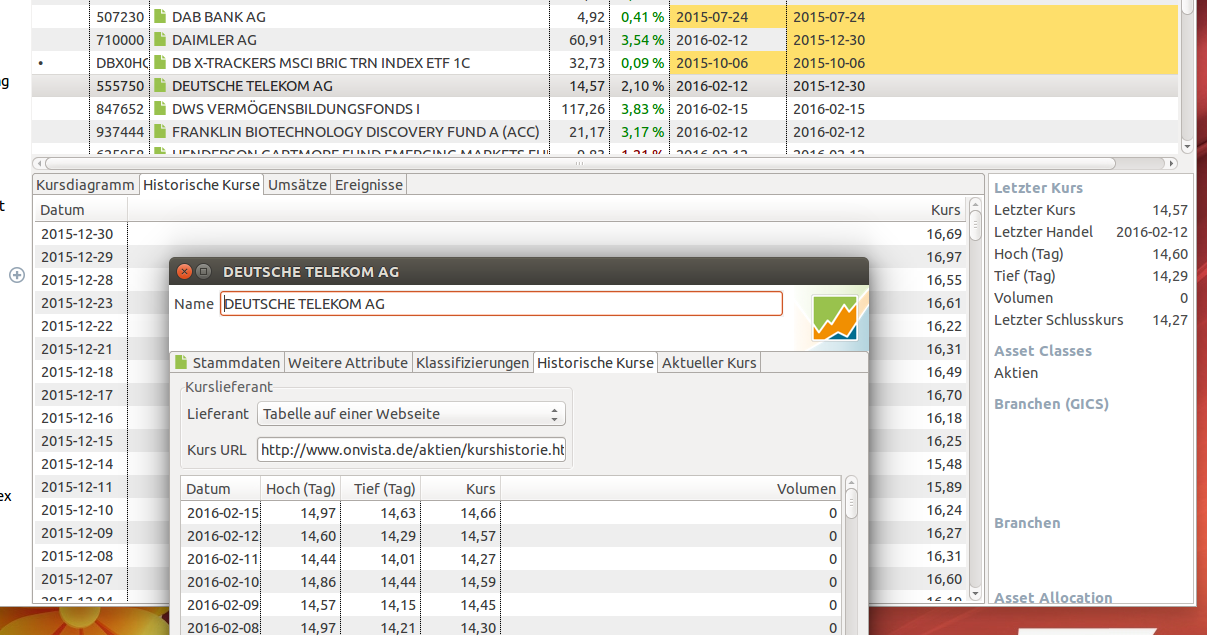The width and height of the screenshot is (1207, 635).
Task: Select the dialog's Historische Kurse tab
Action: tap(595, 362)
